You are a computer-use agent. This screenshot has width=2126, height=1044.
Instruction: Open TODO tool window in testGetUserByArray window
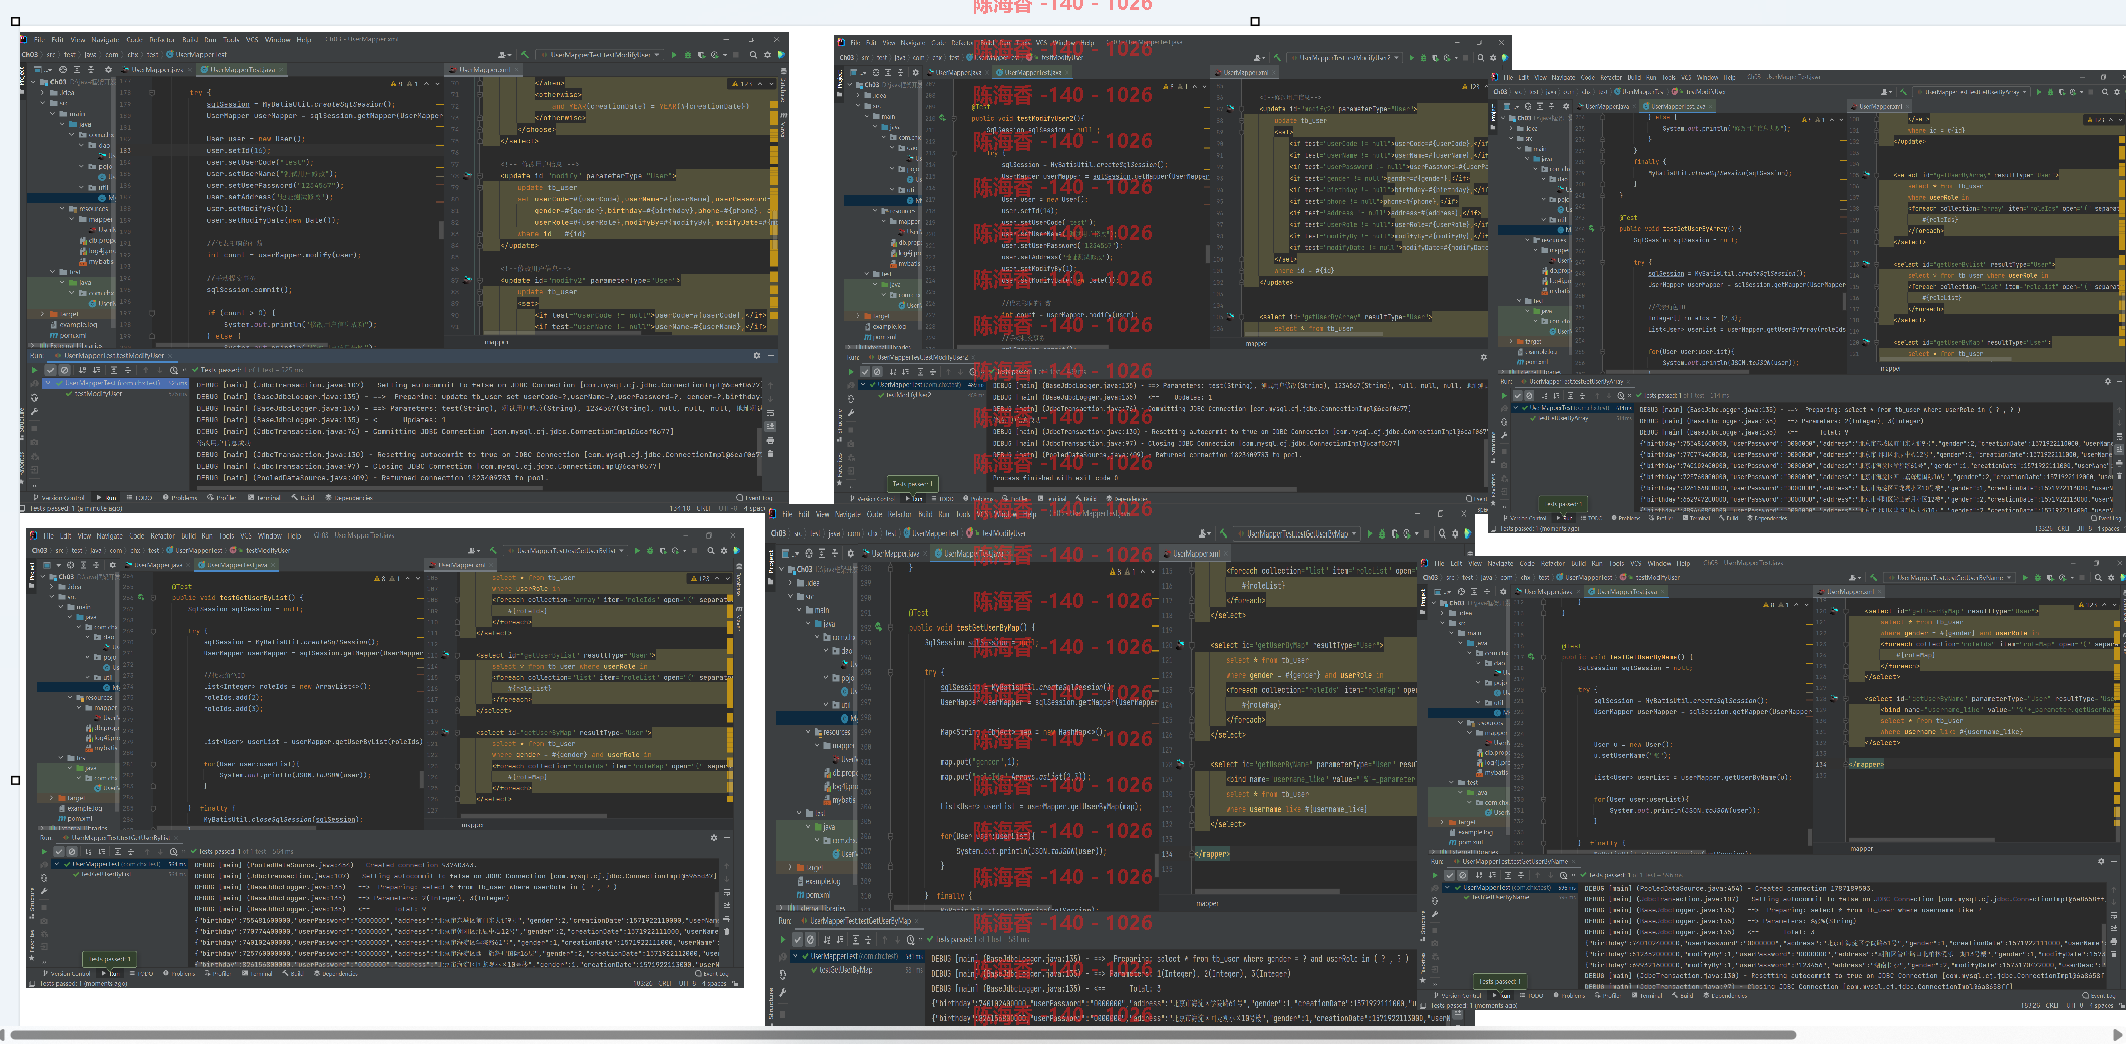pos(1591,518)
